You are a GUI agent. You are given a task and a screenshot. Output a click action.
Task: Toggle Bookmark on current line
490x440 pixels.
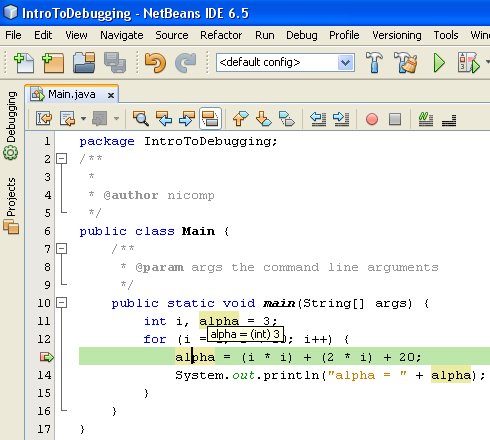coord(287,119)
